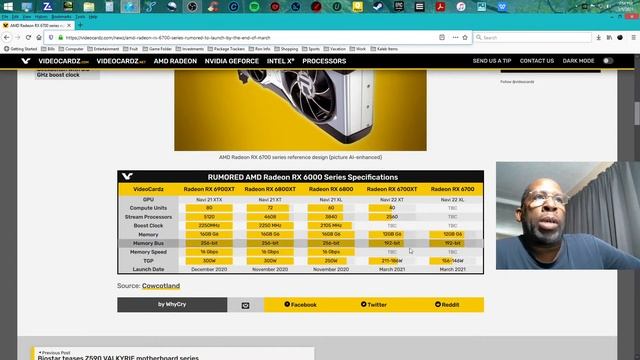The image size is (640, 360).
Task: Close the AMD Radeon RX 6700 tab
Action: coord(69,25)
